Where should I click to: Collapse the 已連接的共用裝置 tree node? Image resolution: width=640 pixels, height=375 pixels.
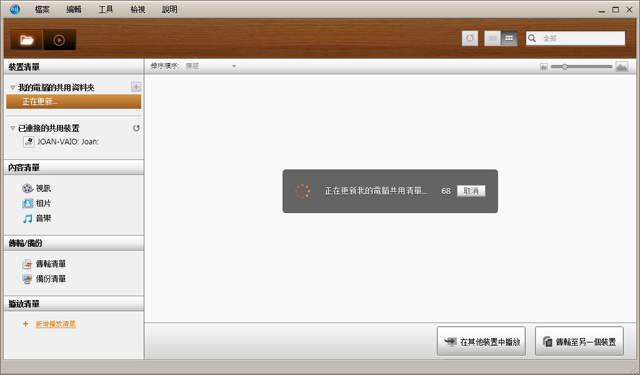tap(13, 128)
